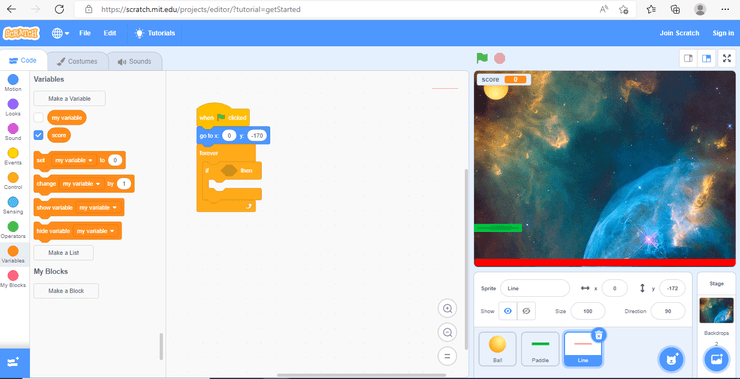Viewport: 740px width, 379px height.
Task: Click the red stop button
Action: click(x=499, y=58)
